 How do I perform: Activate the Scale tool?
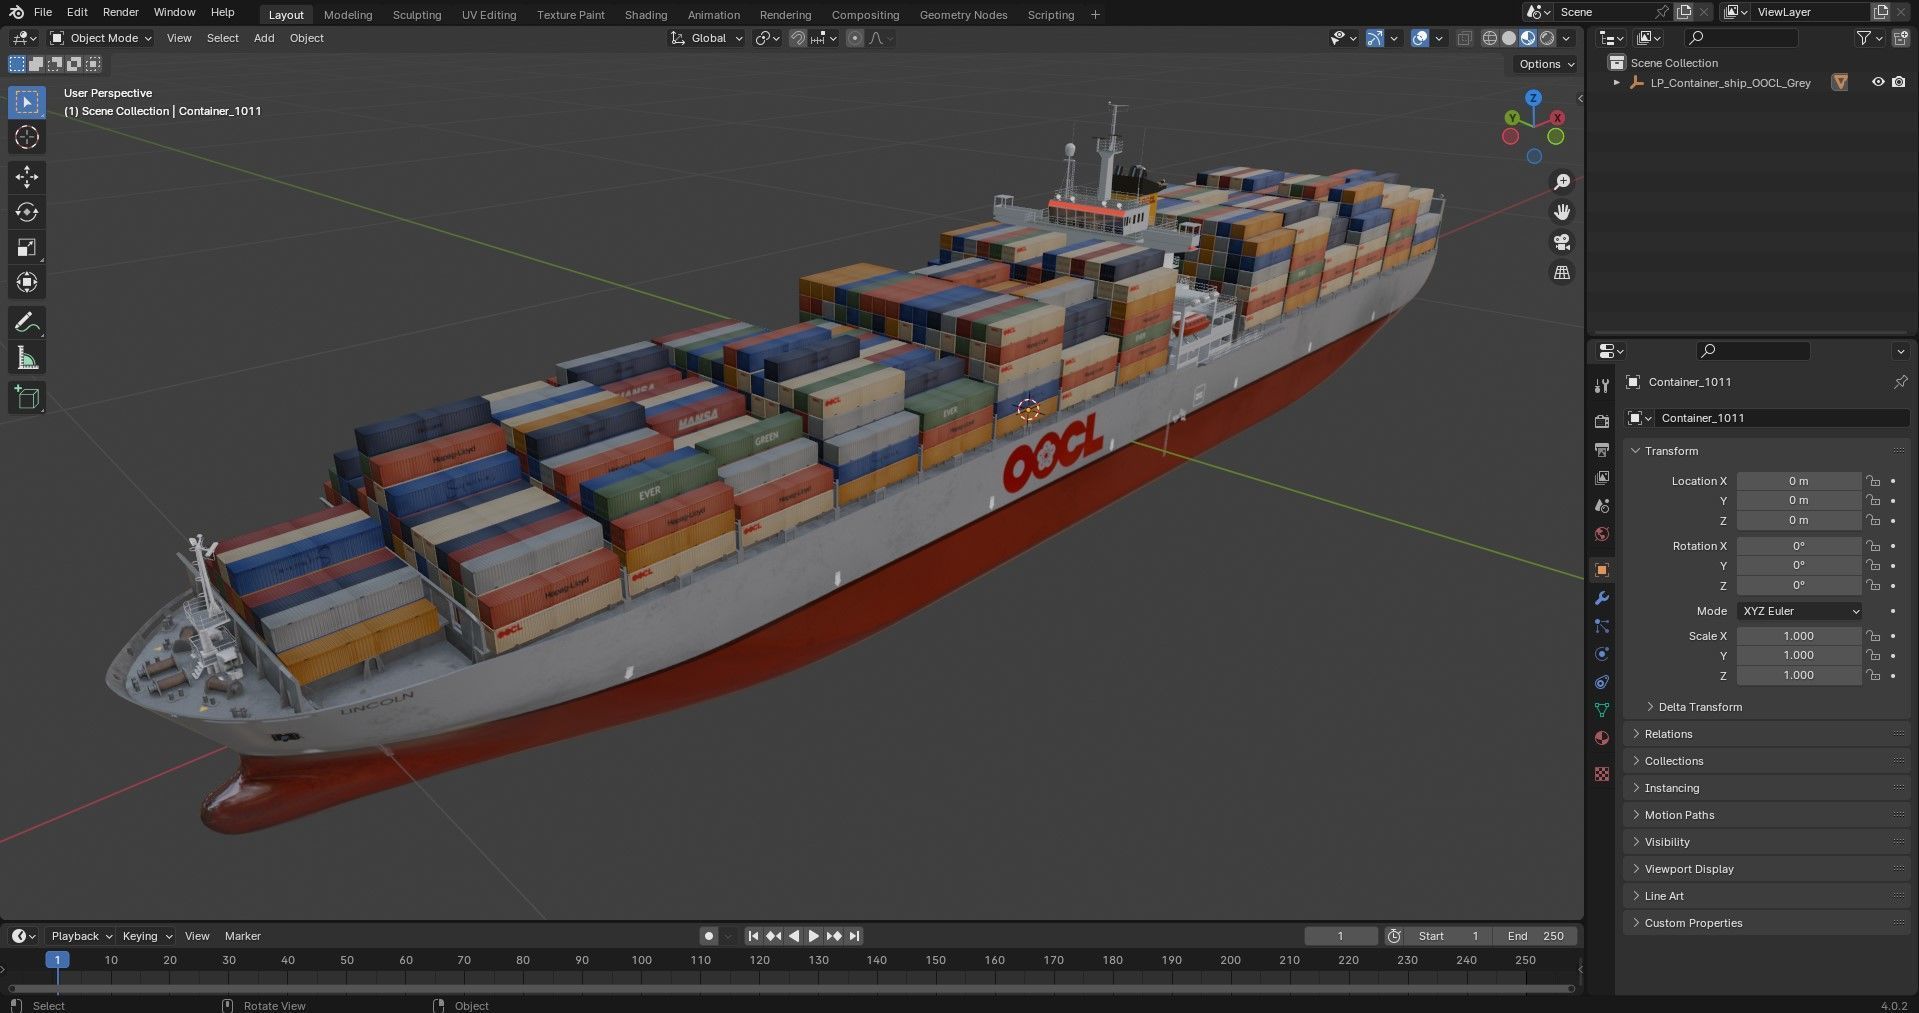(x=27, y=247)
